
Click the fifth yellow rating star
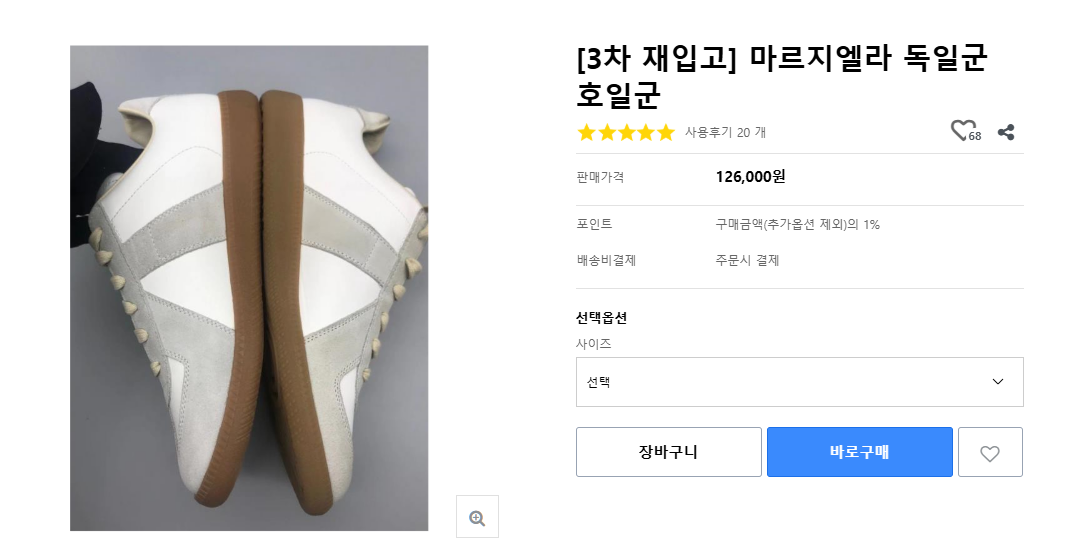(x=665, y=133)
